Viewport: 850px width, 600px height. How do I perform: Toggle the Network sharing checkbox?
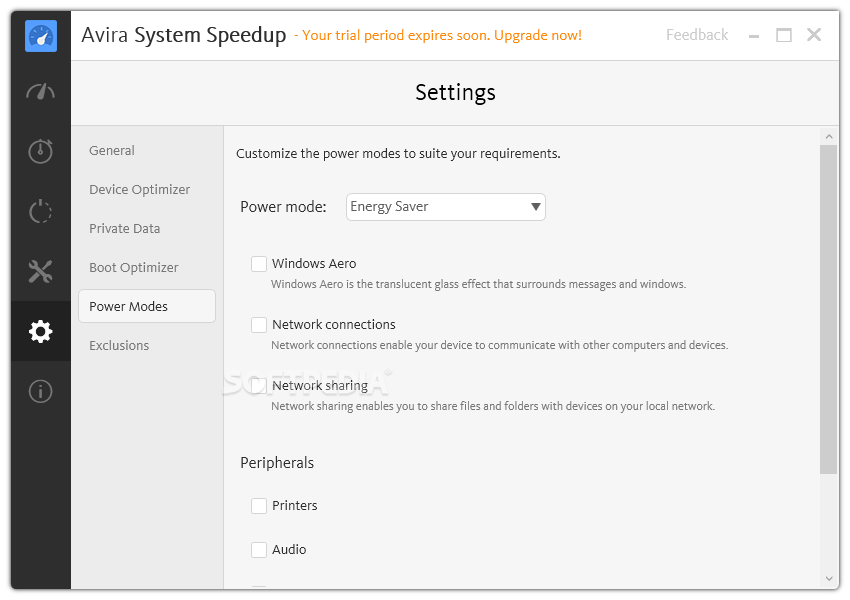(259, 385)
